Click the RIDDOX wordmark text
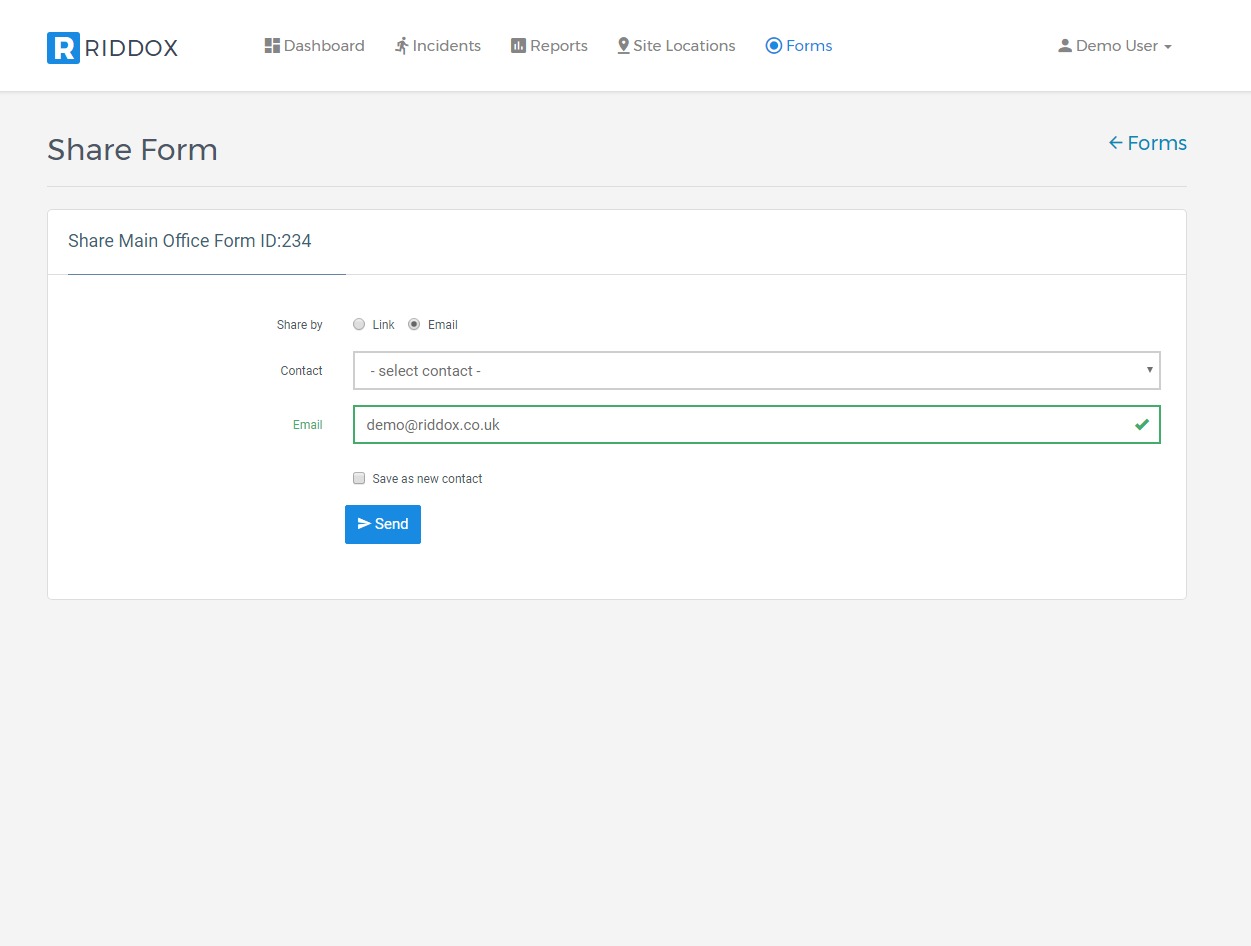The height and width of the screenshot is (946, 1251). coord(131,47)
